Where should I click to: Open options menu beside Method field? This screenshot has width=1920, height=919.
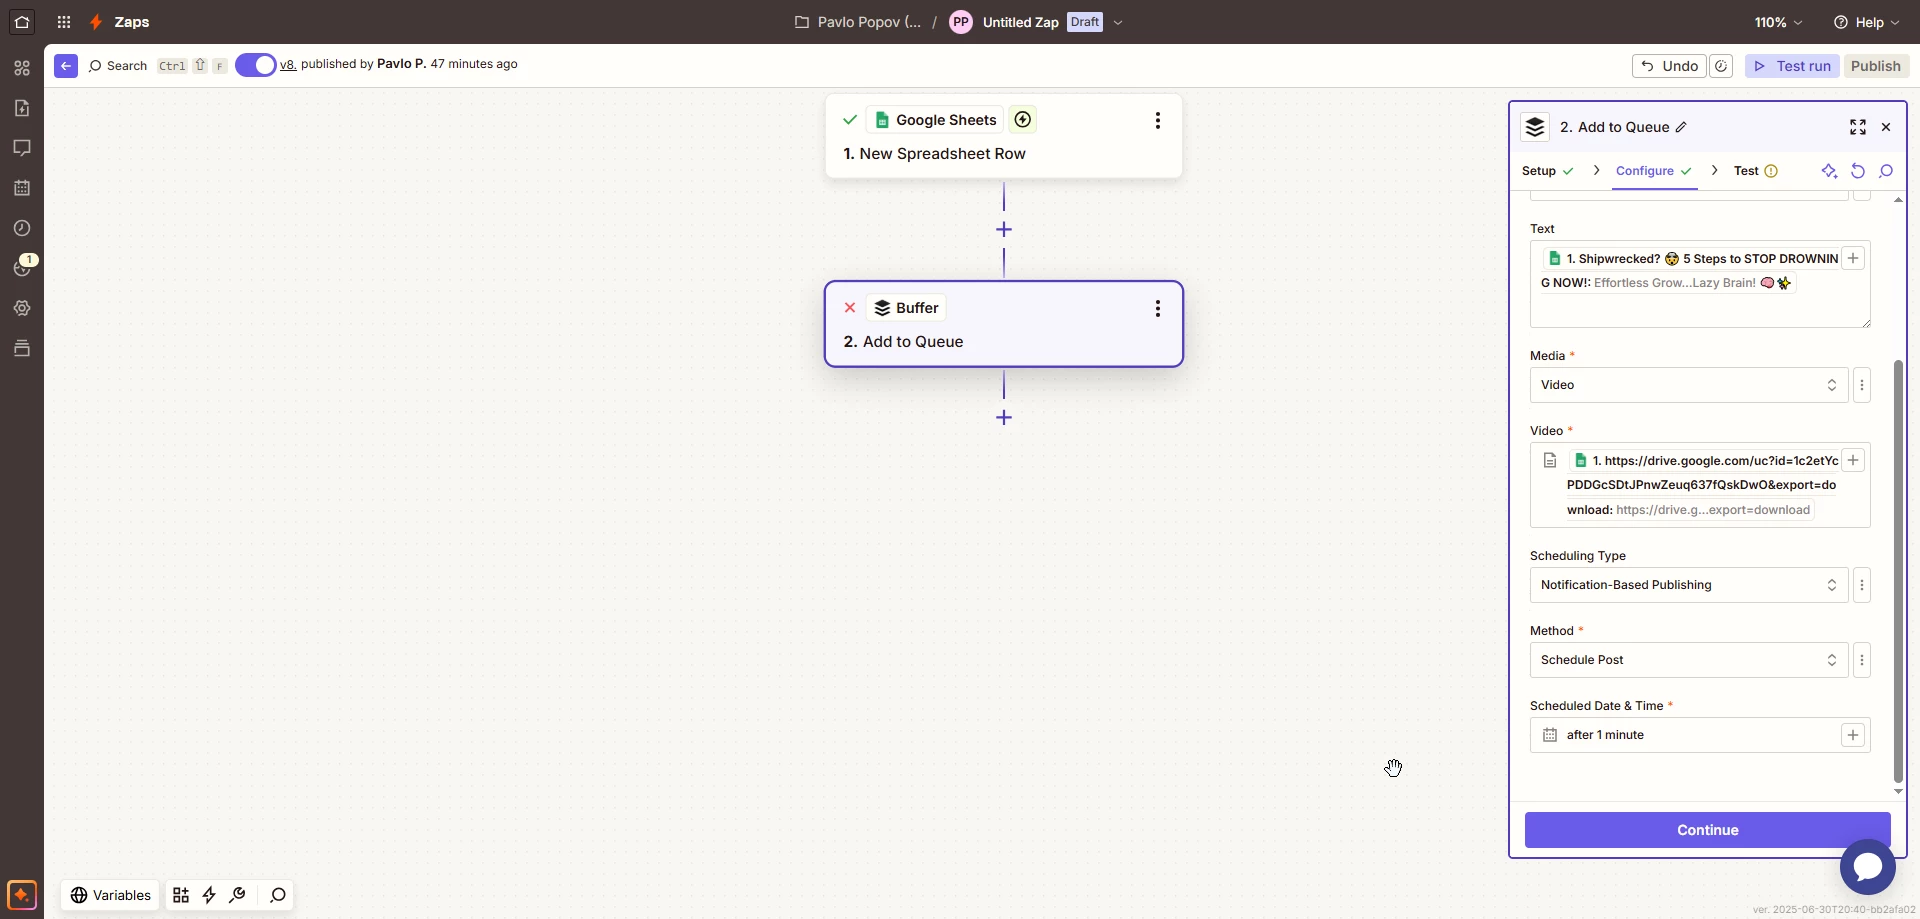(x=1862, y=660)
